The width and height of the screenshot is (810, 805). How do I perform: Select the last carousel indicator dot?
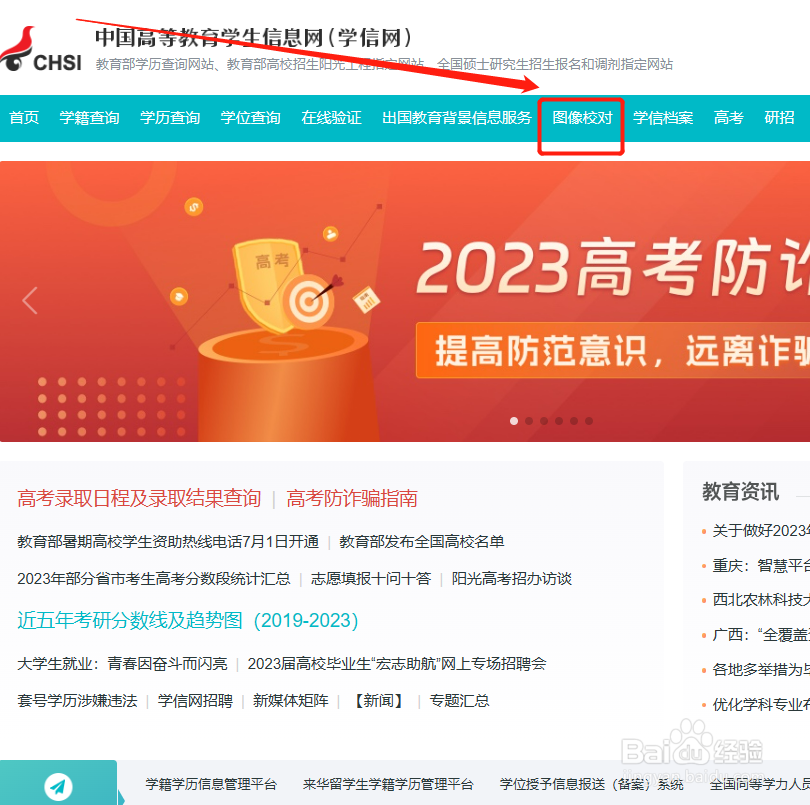pos(589,421)
